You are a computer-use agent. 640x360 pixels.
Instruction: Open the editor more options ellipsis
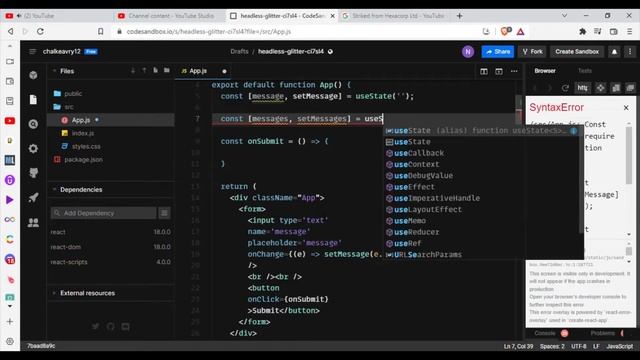[x=514, y=71]
